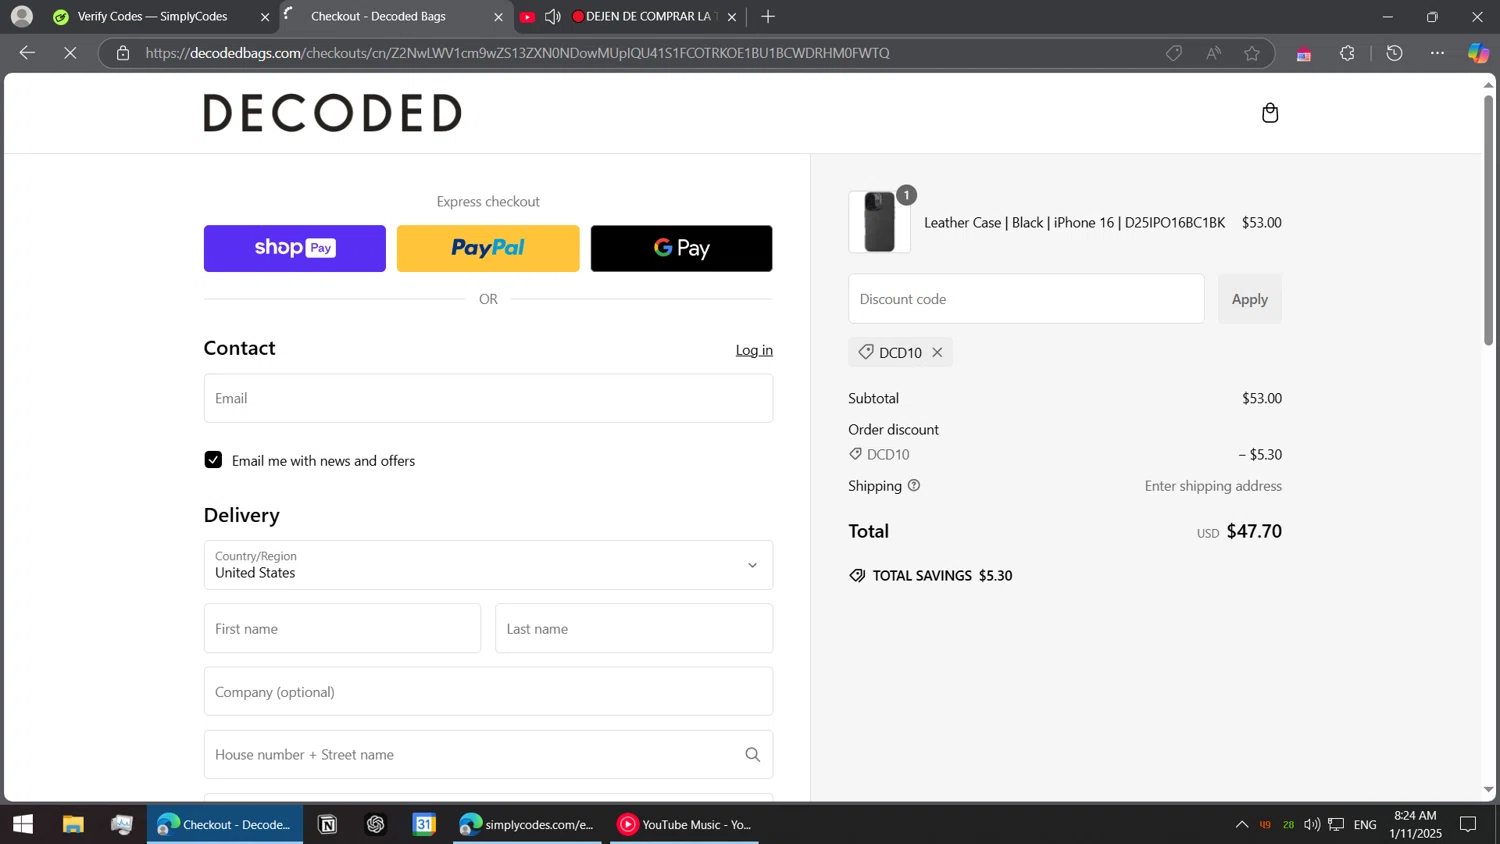Expand the Country/Region dropdown

[x=488, y=565]
